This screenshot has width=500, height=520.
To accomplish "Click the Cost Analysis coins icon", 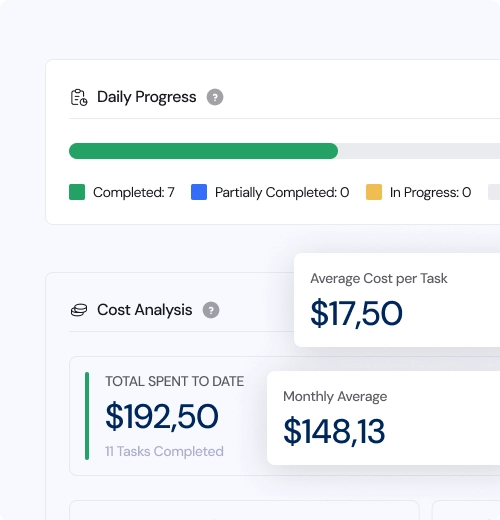I will pos(79,310).
